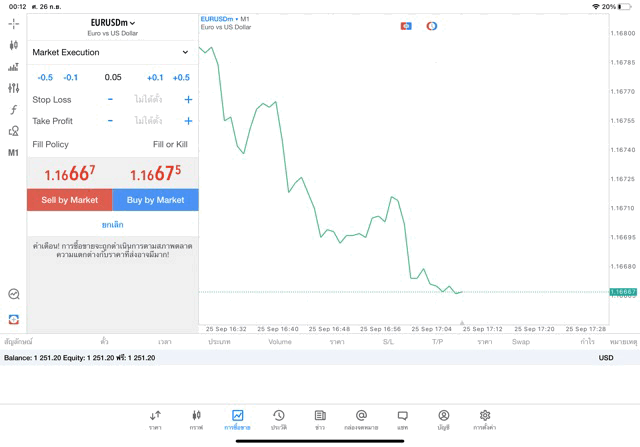This screenshot has width=640, height=447.
Task: Open indicators icon in left sidebar
Action: [13, 67]
